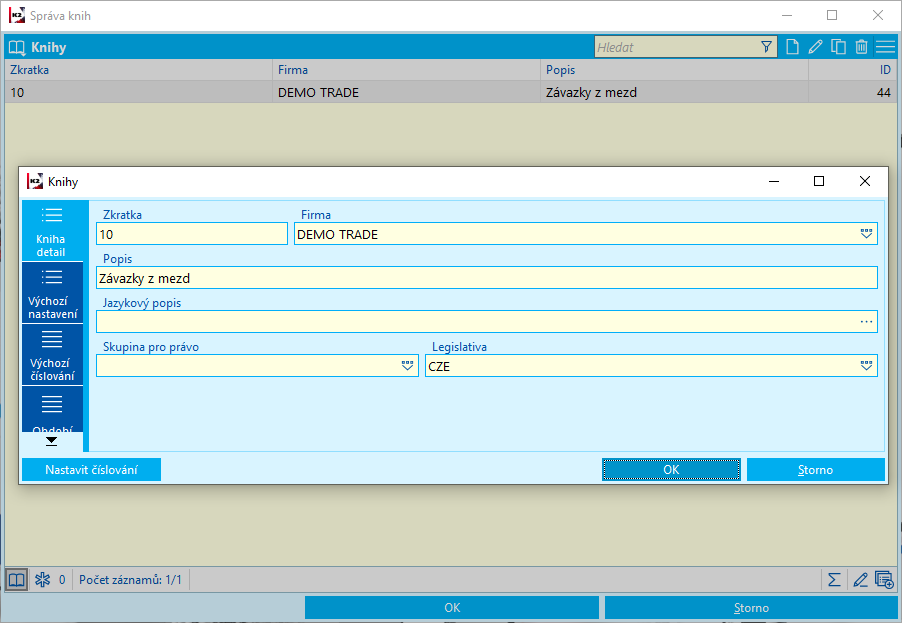The width and height of the screenshot is (902, 623).
Task: Click the filter funnel icon in search box
Action: click(766, 47)
